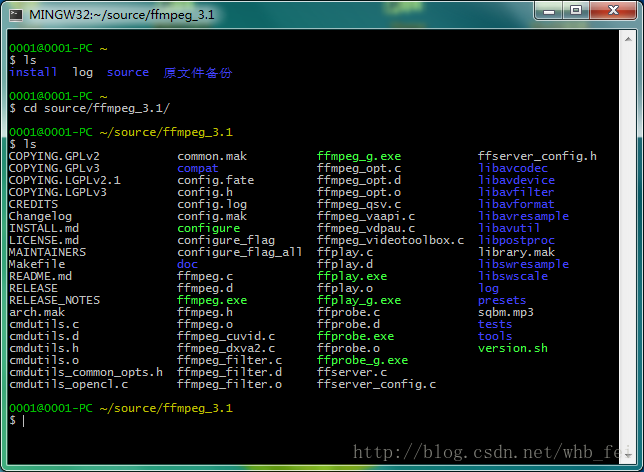Click the green 'configure' script name

point(209,228)
